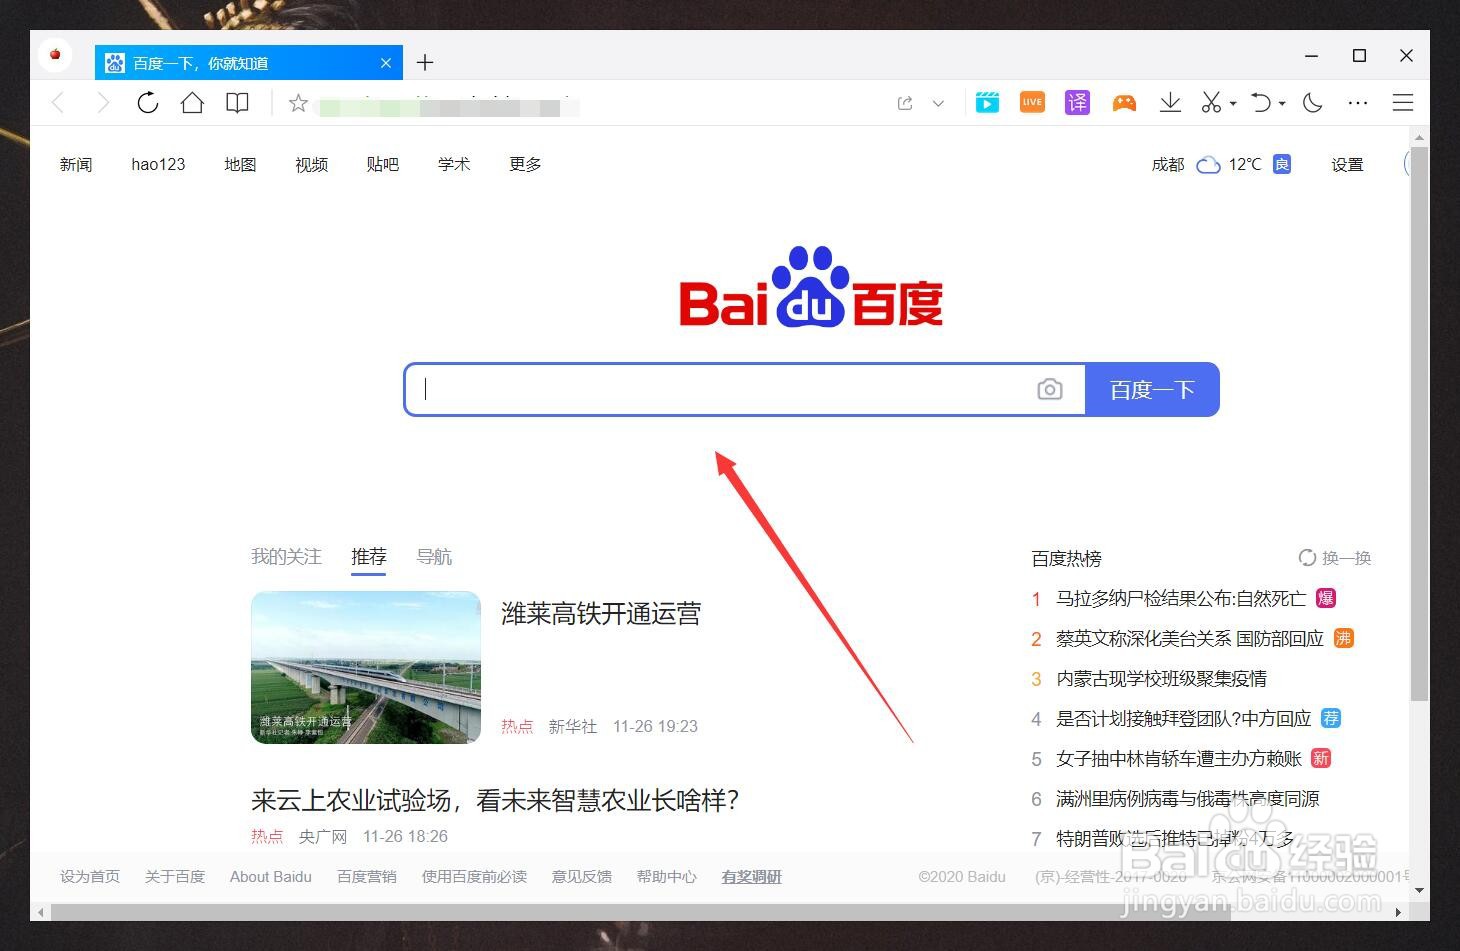Click the About Baidu footer link
The height and width of the screenshot is (951, 1460).
click(x=271, y=876)
